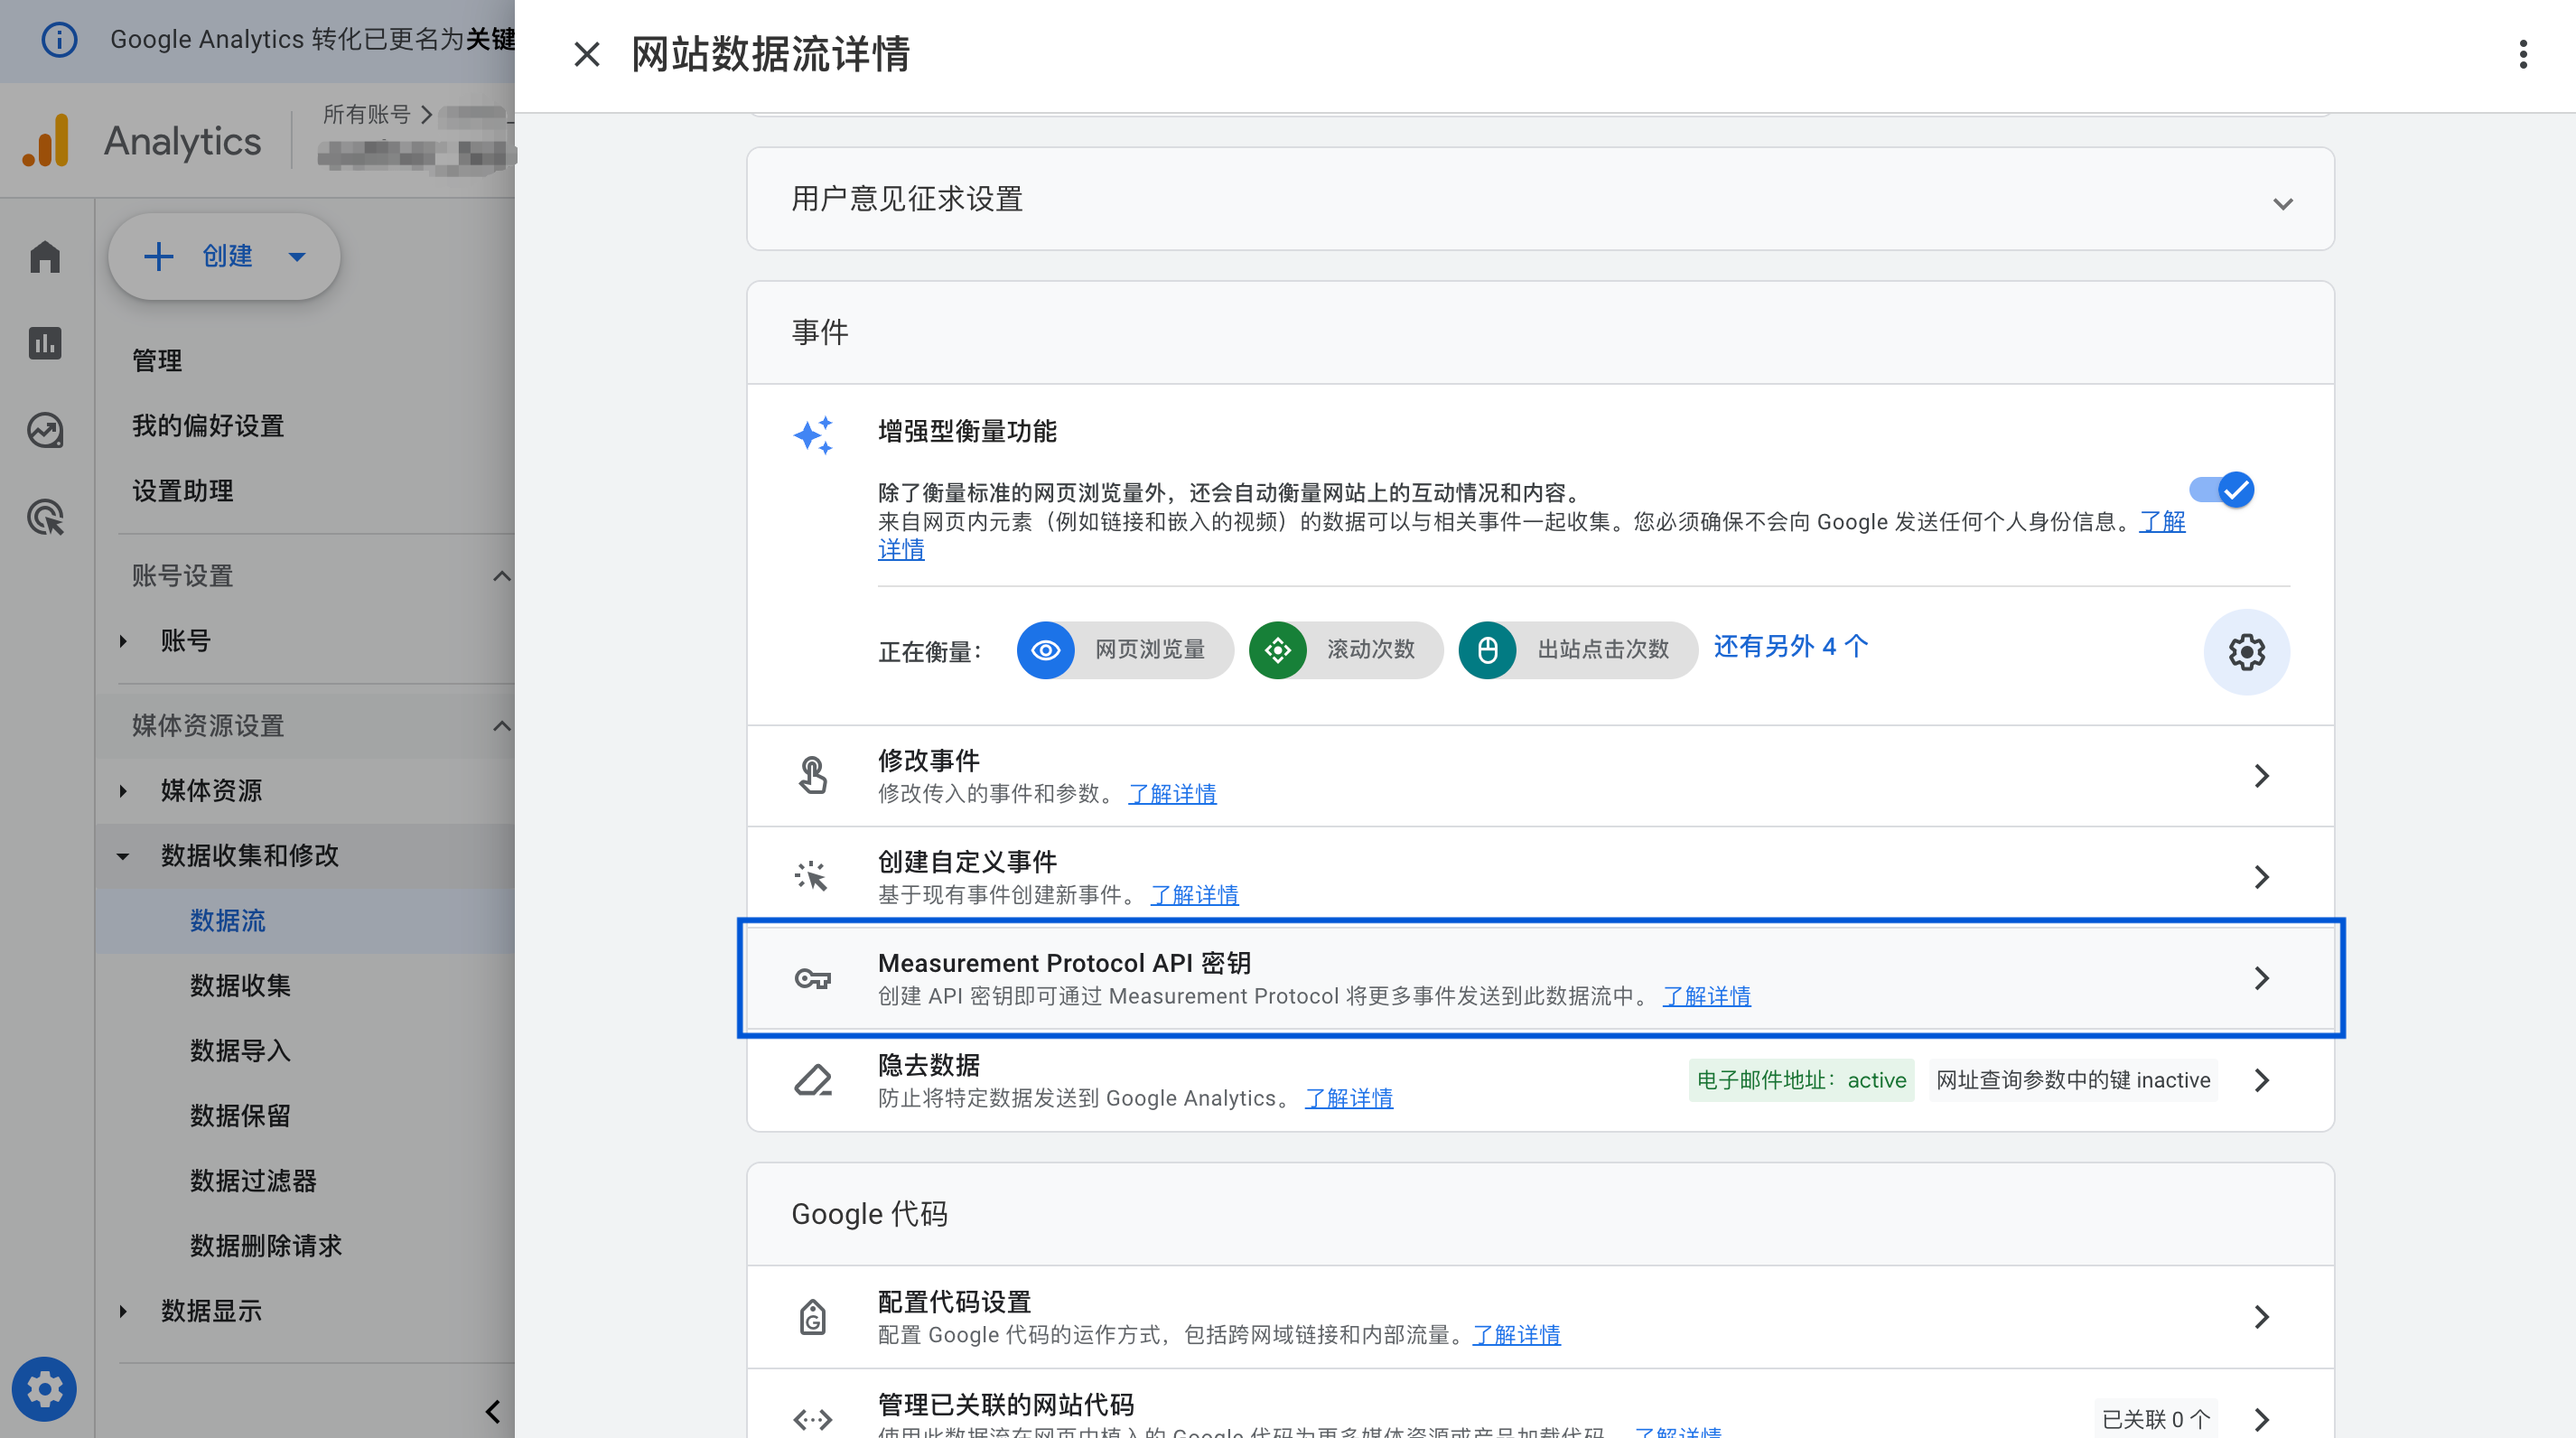Open Reports bar chart sidebar icon
Viewport: 2576px width, 1438px height.
45,343
